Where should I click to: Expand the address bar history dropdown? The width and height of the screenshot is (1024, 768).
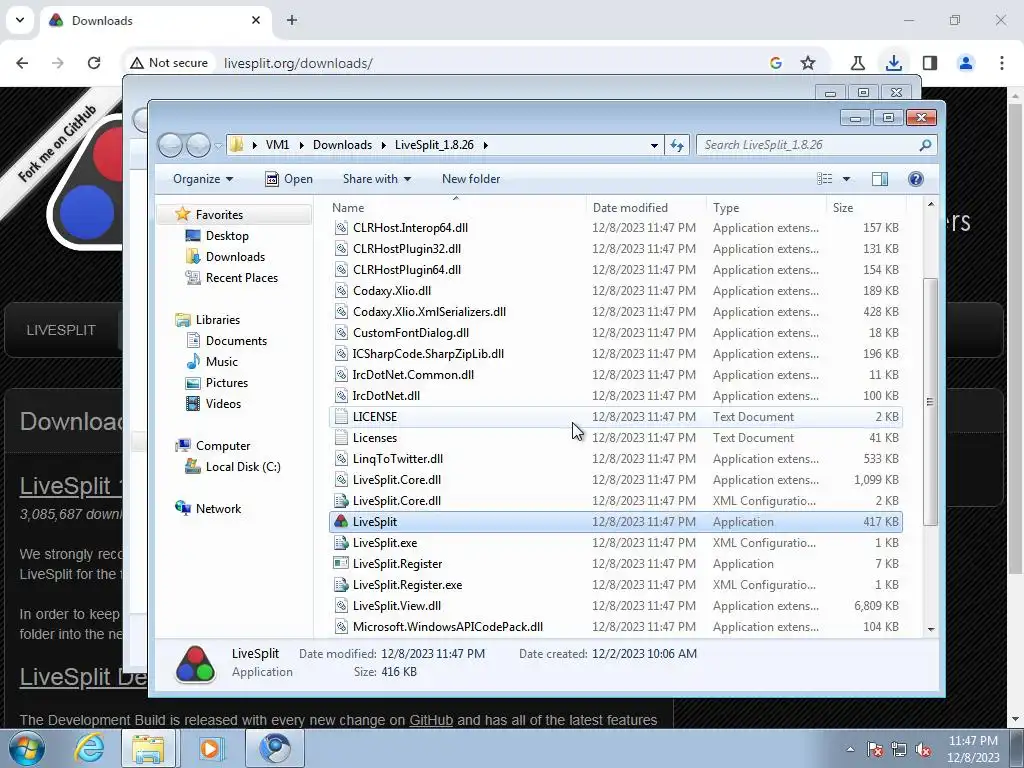(x=654, y=145)
